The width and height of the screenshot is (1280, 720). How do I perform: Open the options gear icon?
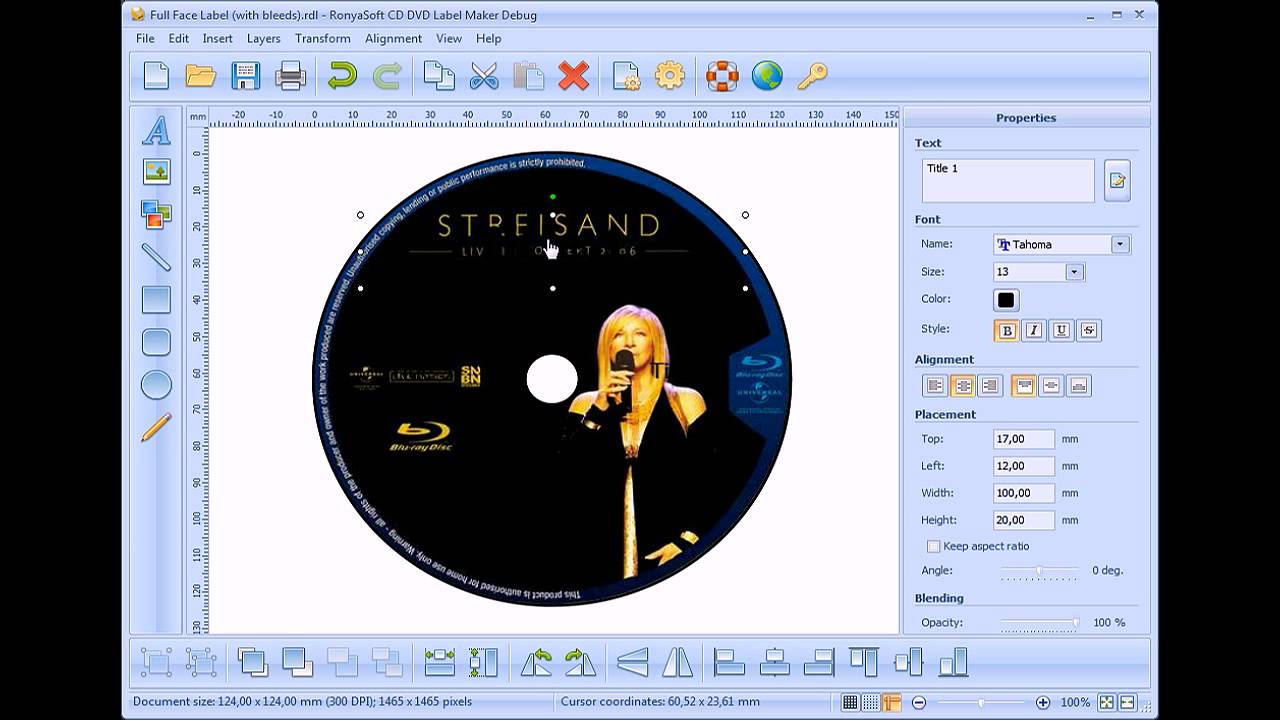click(x=670, y=76)
